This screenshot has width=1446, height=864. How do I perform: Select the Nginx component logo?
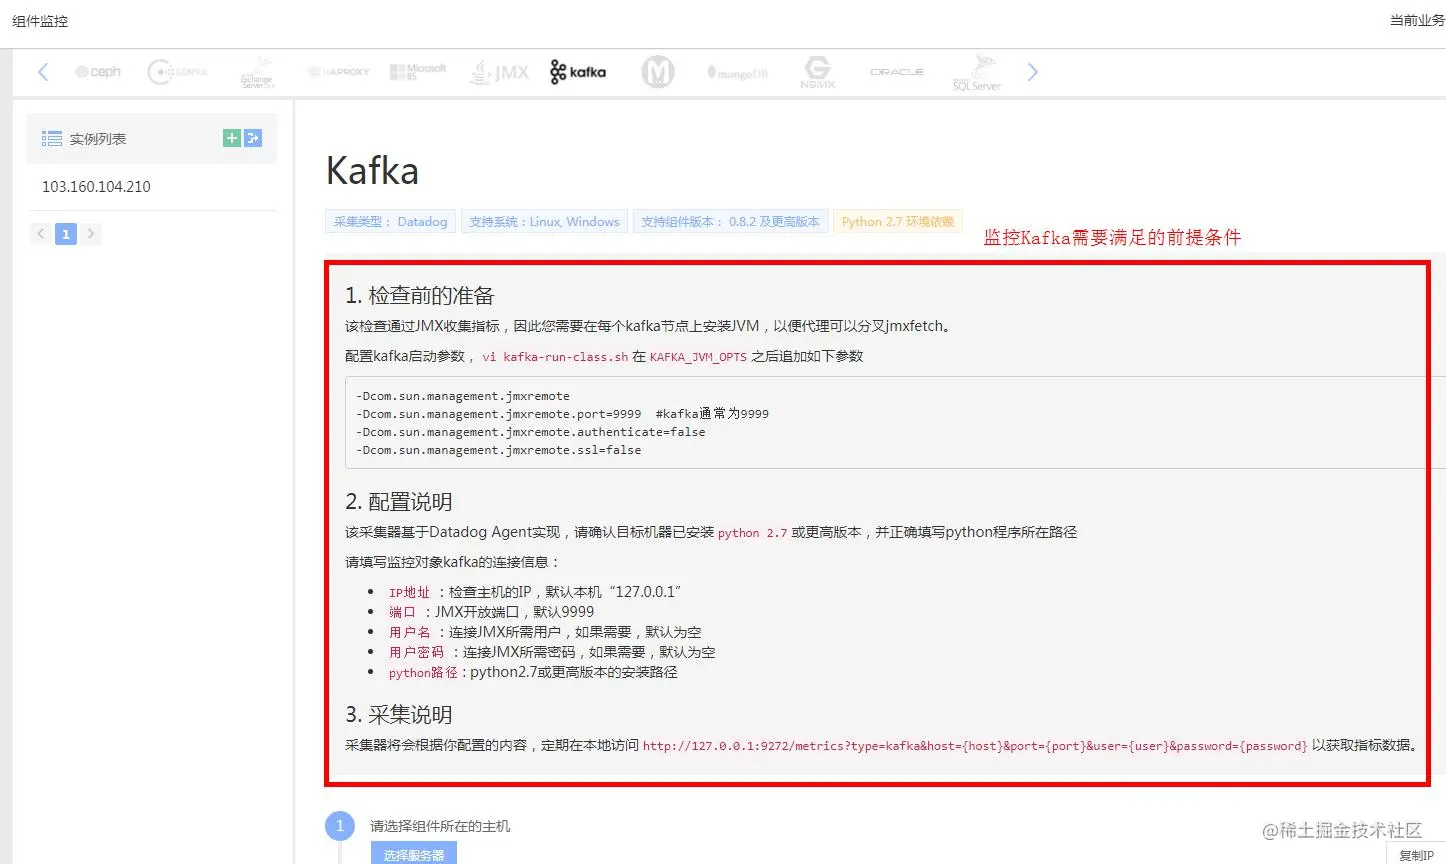coord(818,72)
